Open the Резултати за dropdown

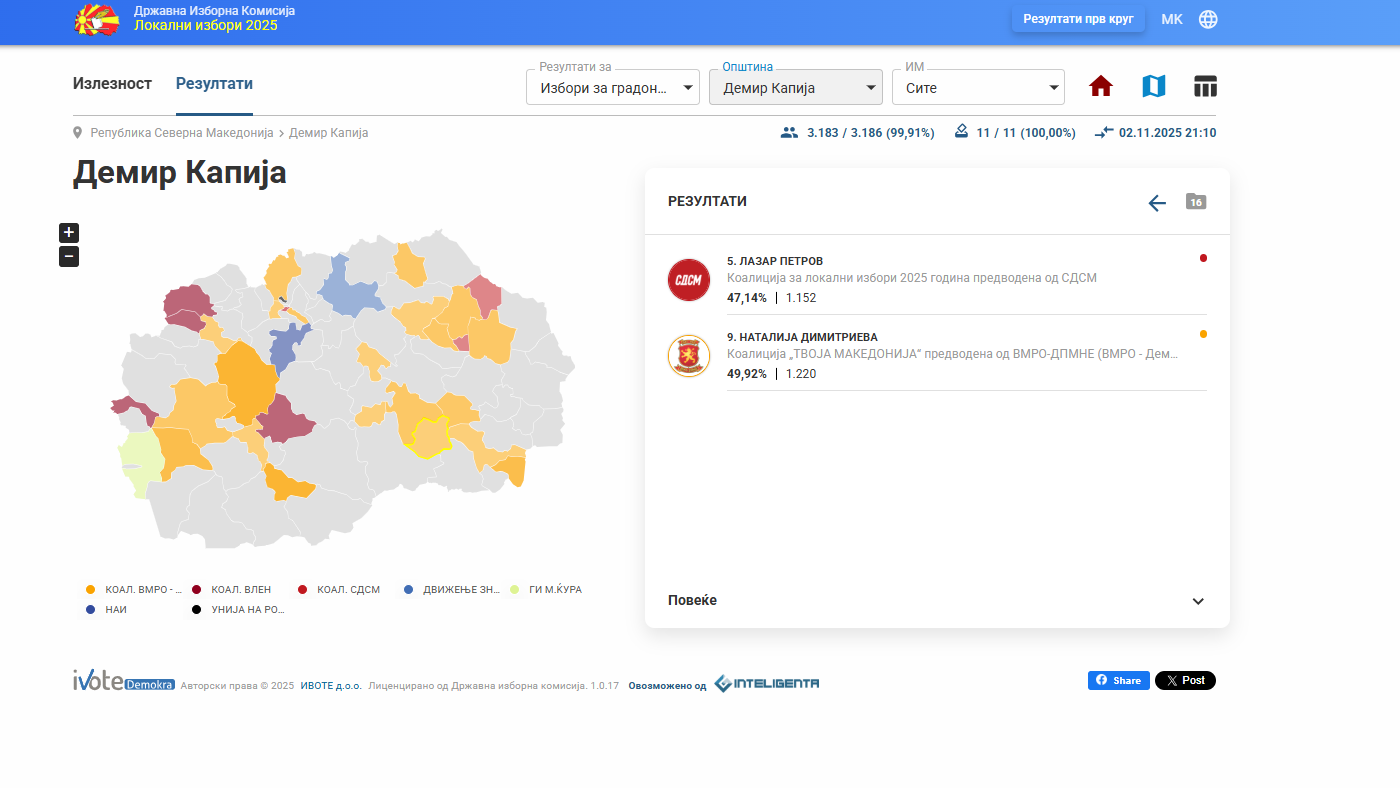tap(612, 88)
